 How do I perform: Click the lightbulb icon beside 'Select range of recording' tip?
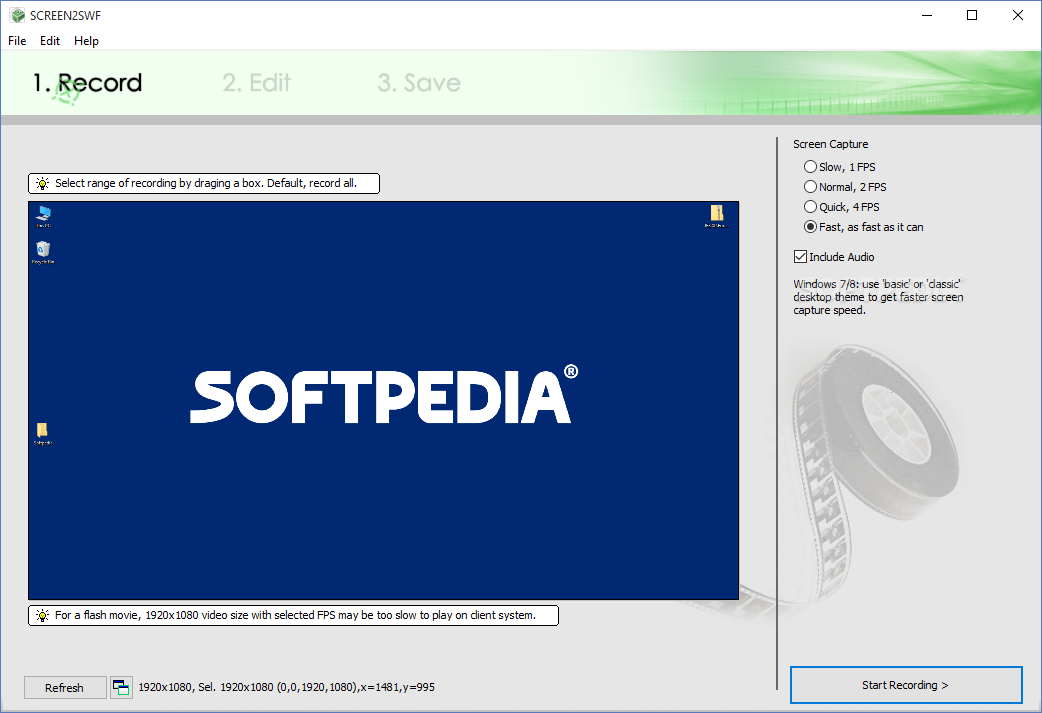43,183
